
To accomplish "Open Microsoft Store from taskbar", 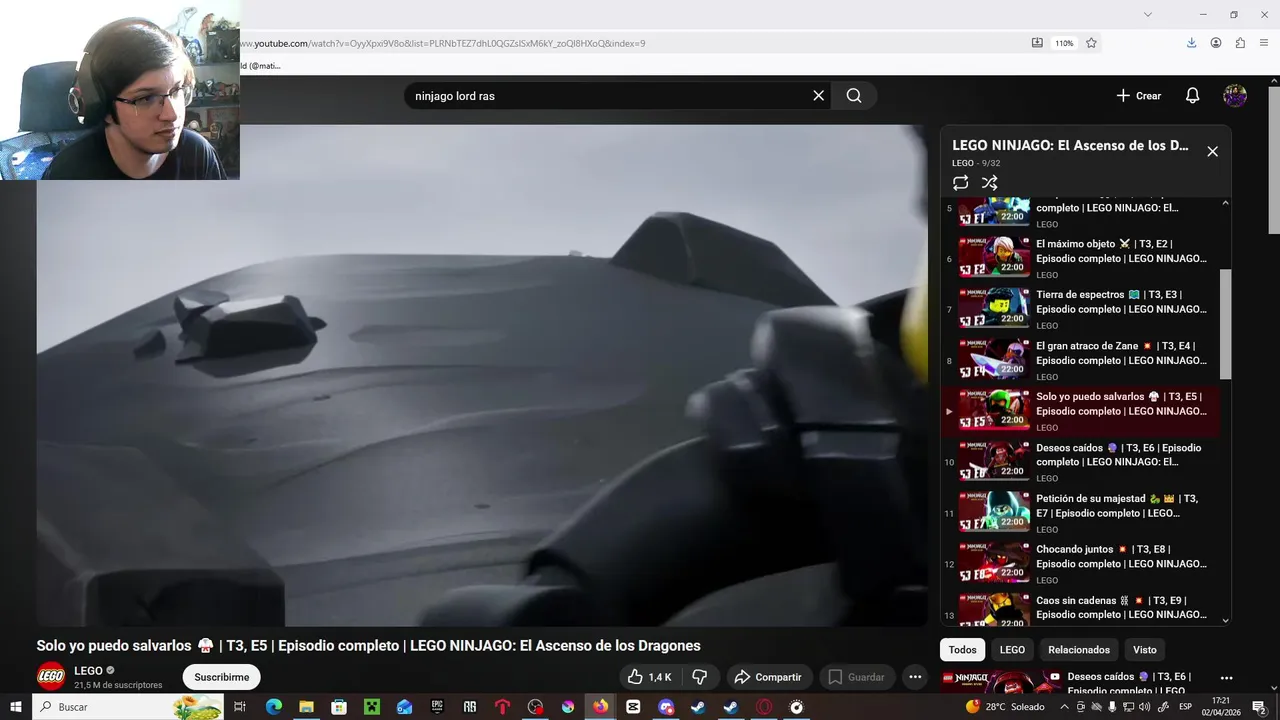I will click(x=339, y=706).
